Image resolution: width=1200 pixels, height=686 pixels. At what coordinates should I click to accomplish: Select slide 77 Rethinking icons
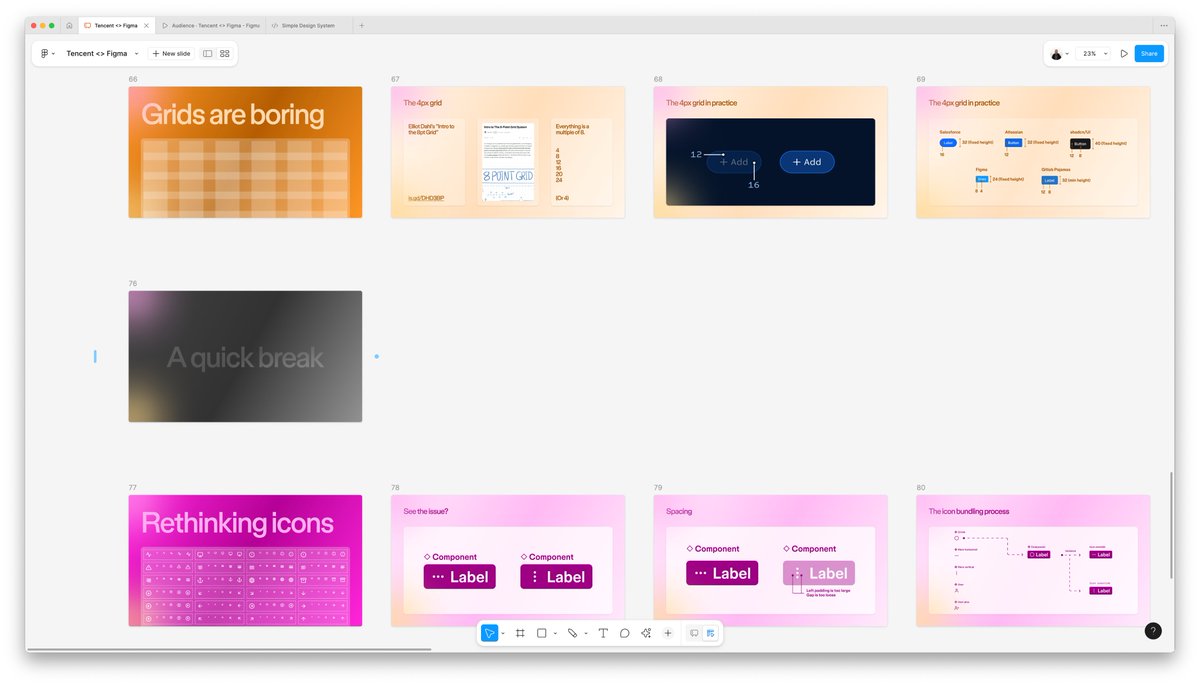coord(245,560)
